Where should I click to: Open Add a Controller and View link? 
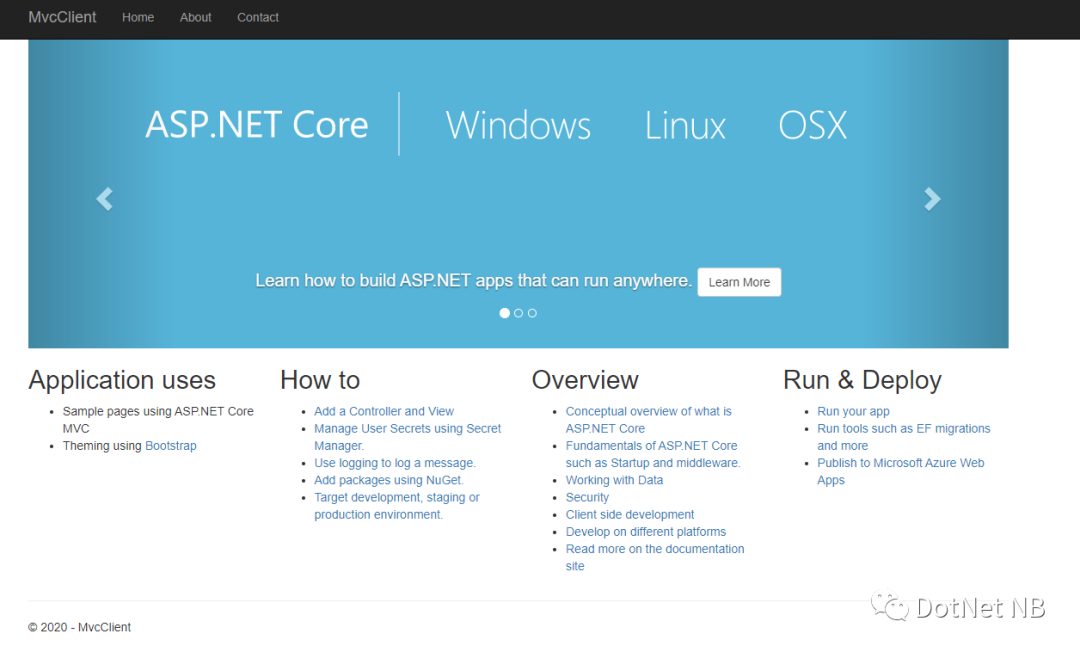(384, 411)
